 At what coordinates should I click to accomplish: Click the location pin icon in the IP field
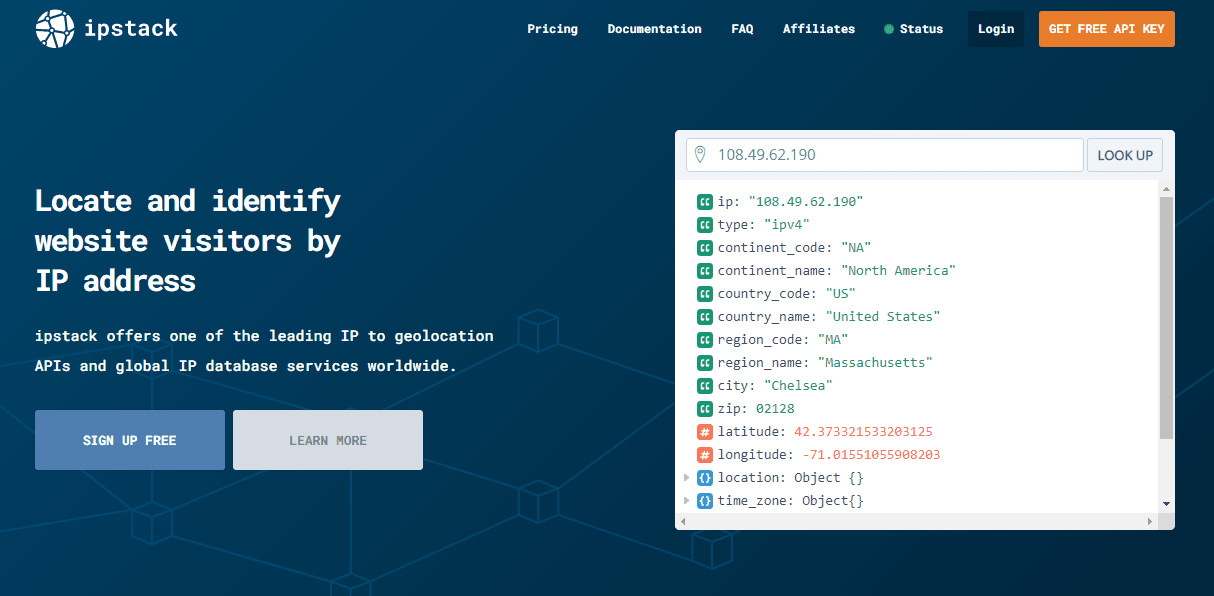point(700,155)
